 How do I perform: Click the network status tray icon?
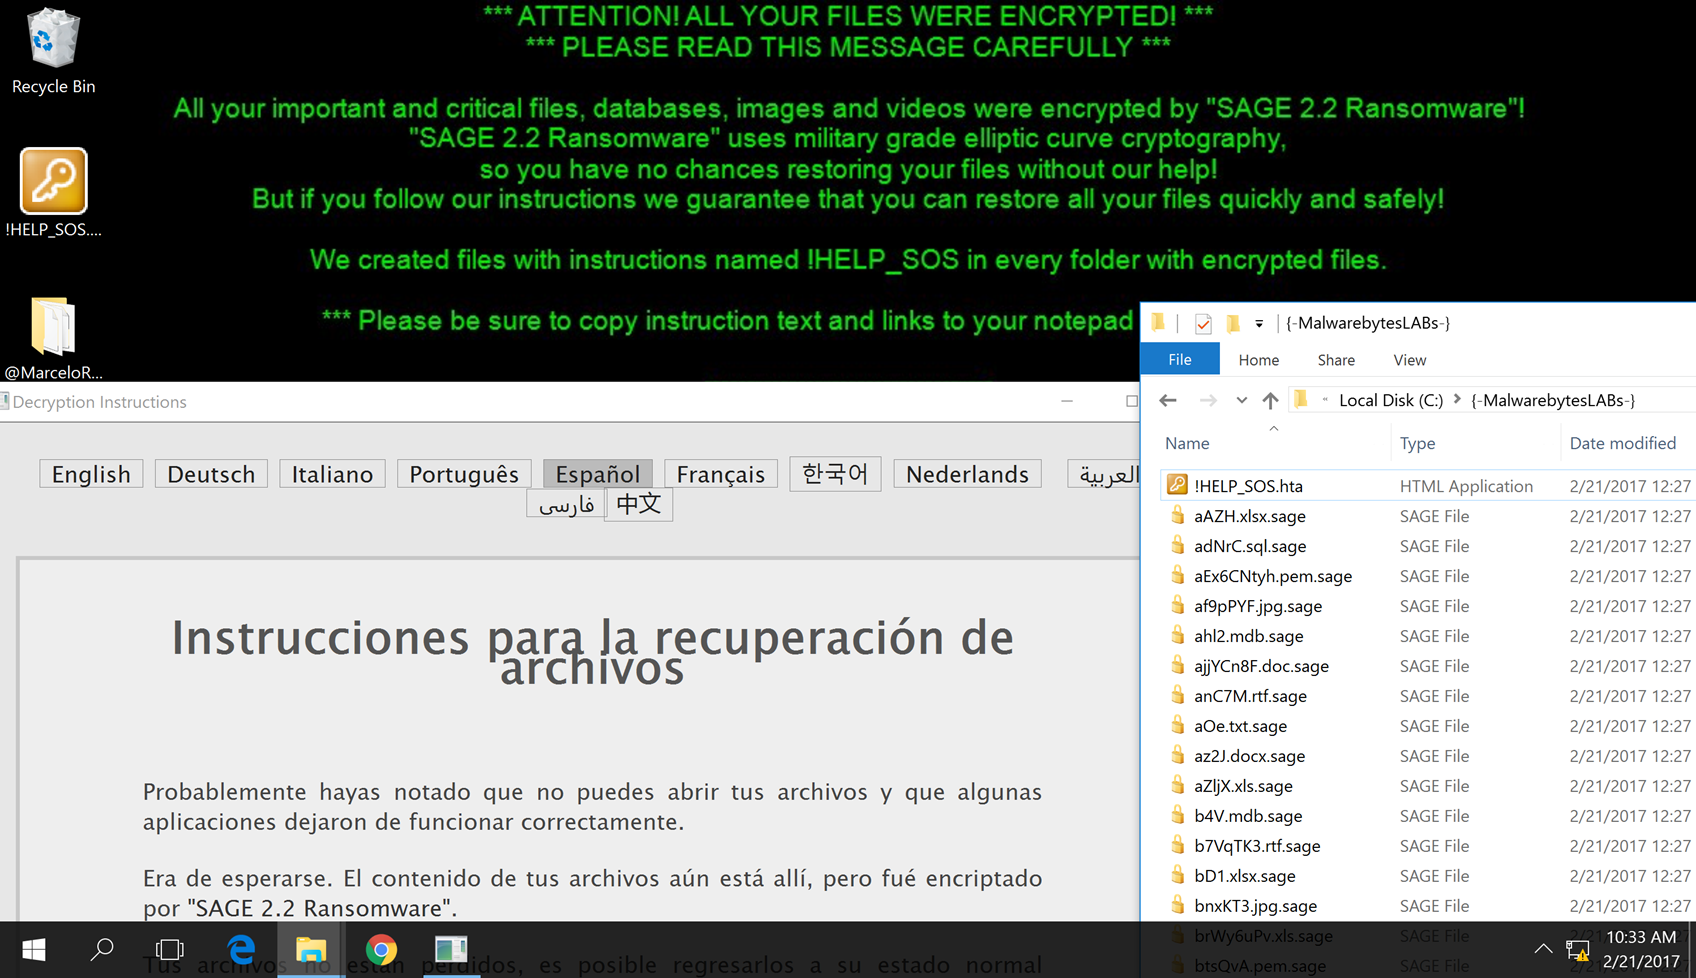point(1578,950)
